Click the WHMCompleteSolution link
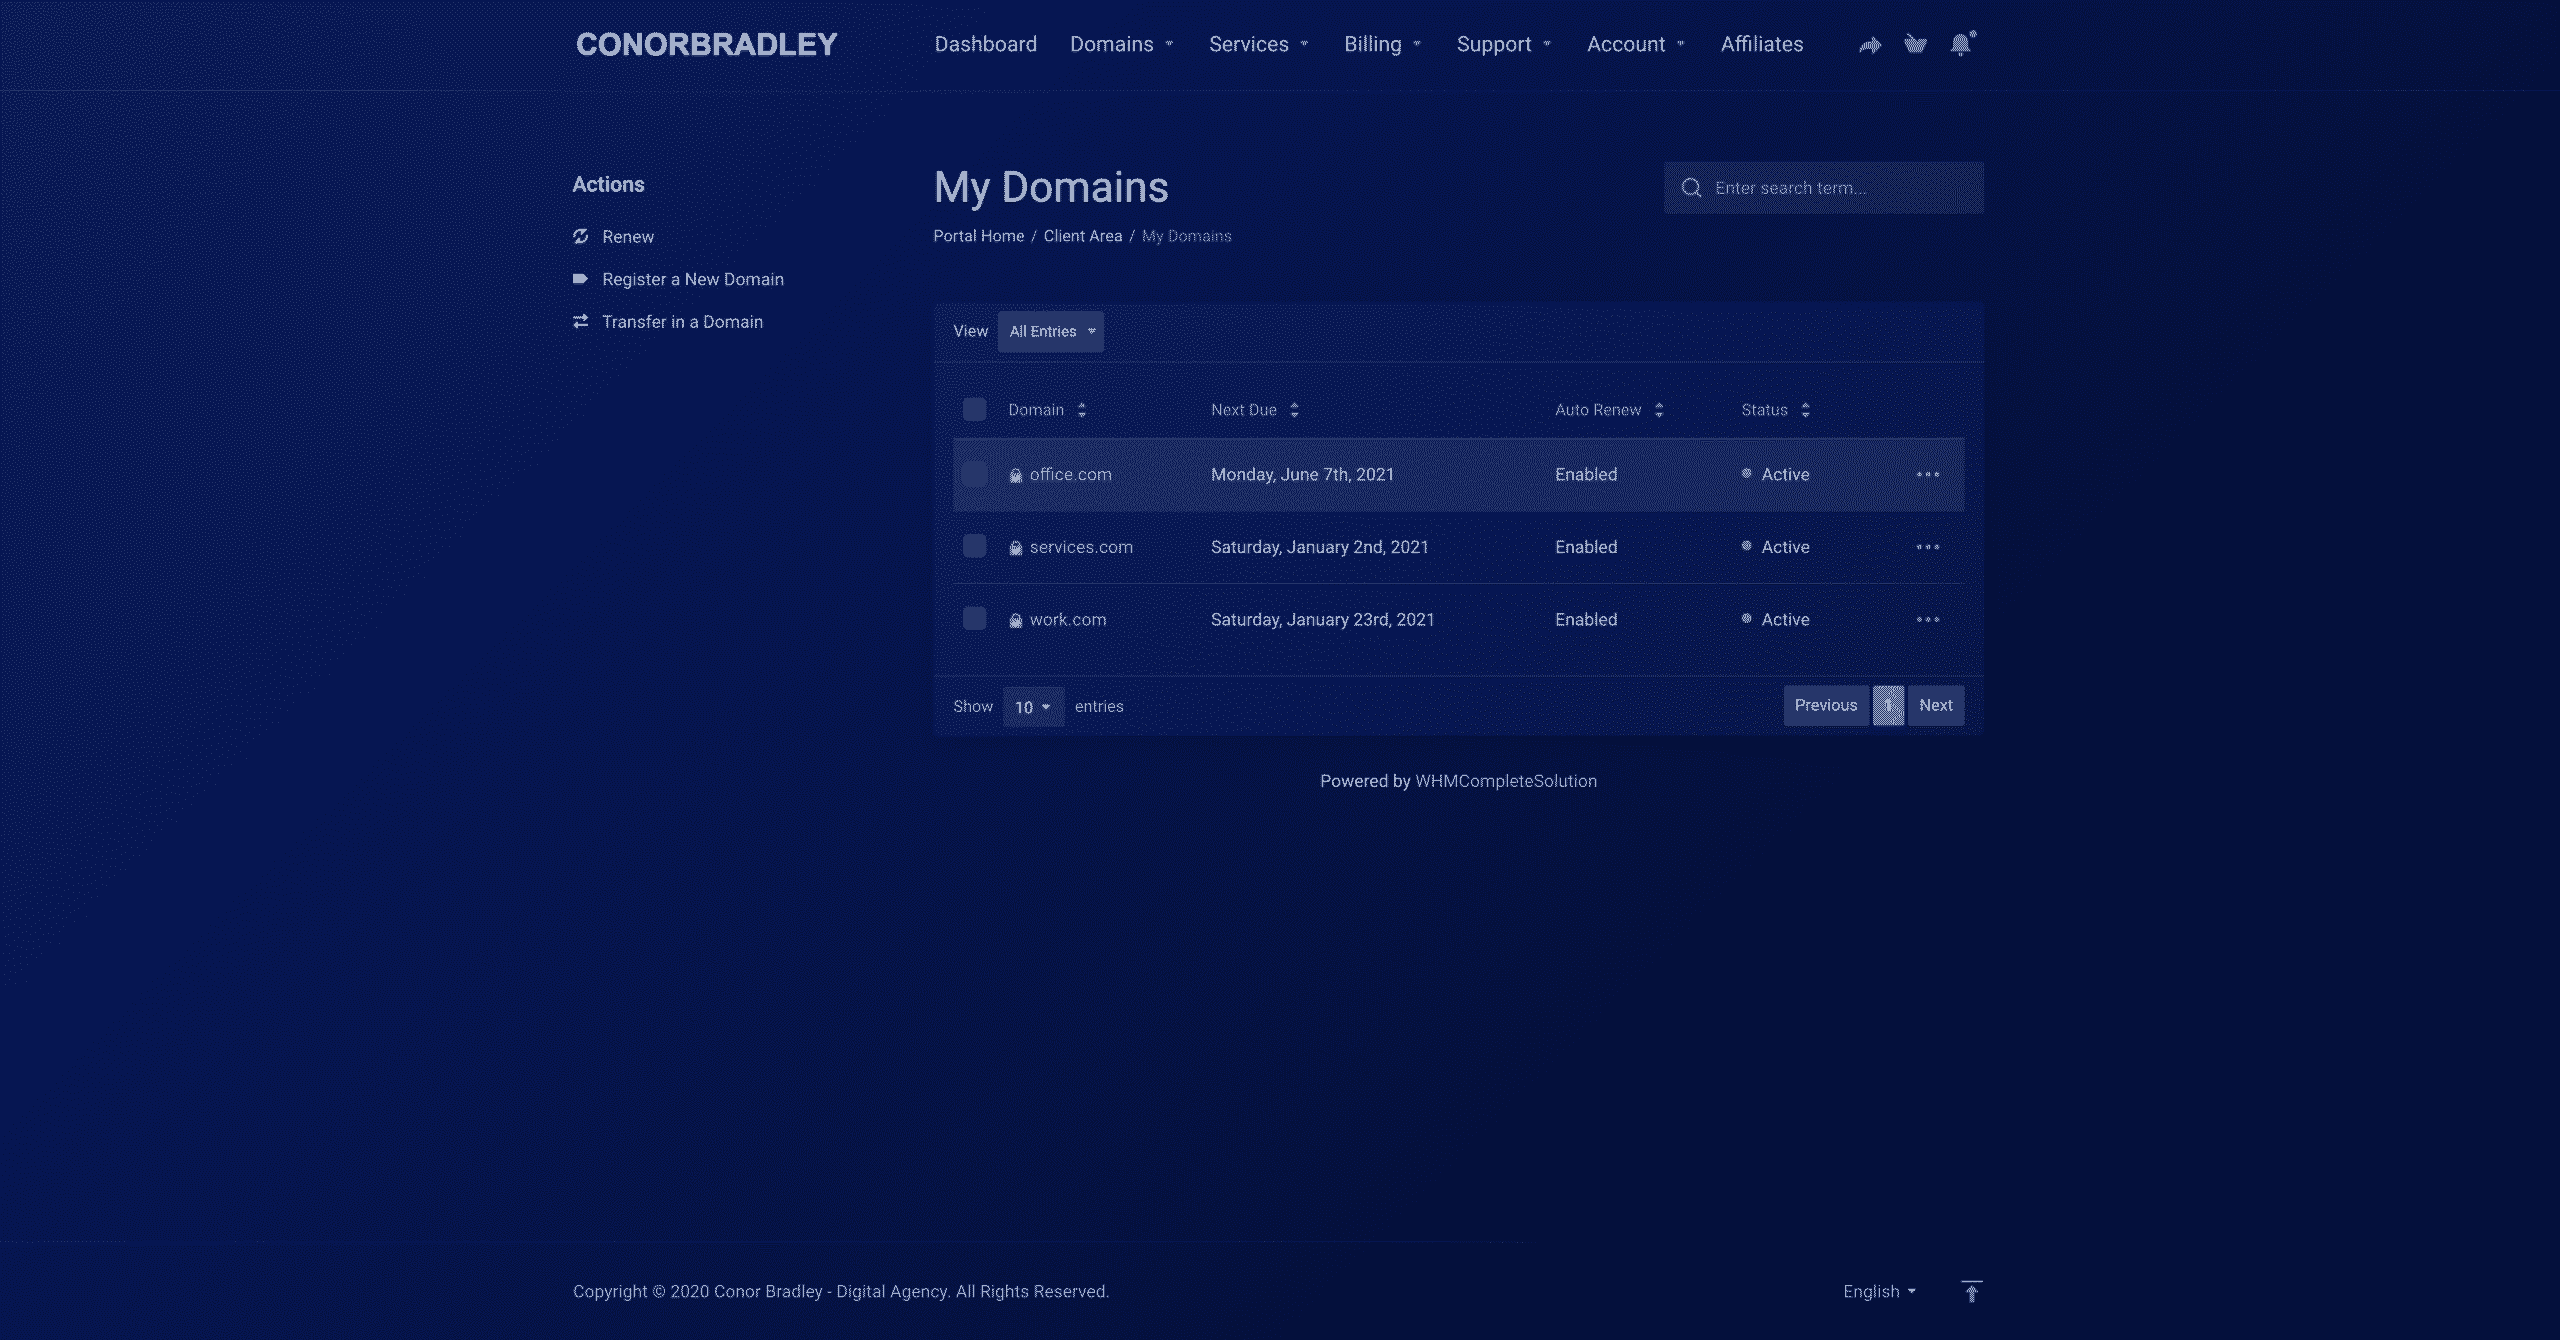This screenshot has height=1340, width=2560. pos(1505,781)
